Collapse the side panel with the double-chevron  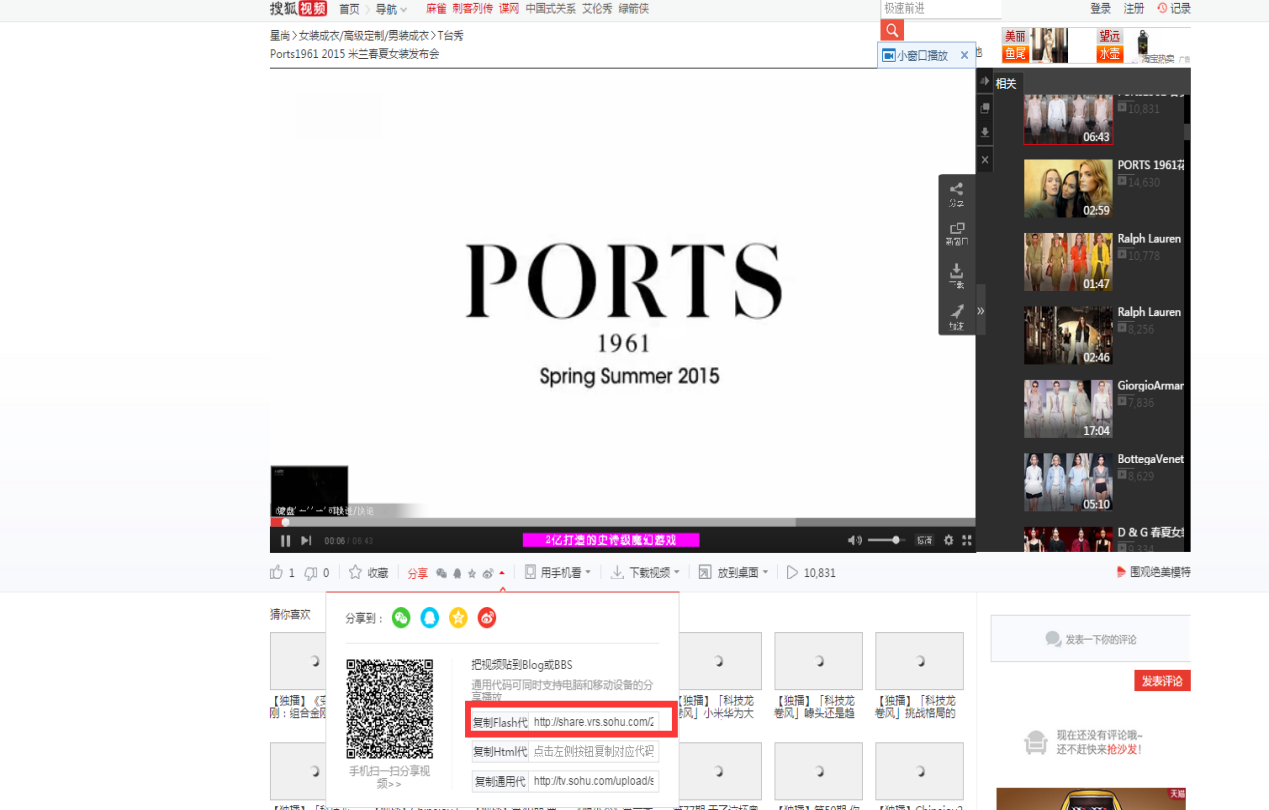981,311
